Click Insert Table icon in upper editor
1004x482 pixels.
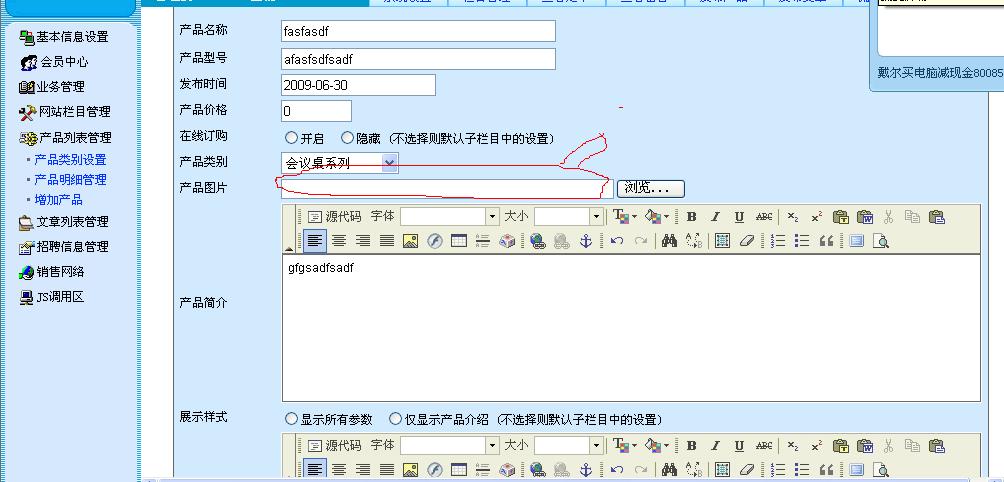[459, 241]
